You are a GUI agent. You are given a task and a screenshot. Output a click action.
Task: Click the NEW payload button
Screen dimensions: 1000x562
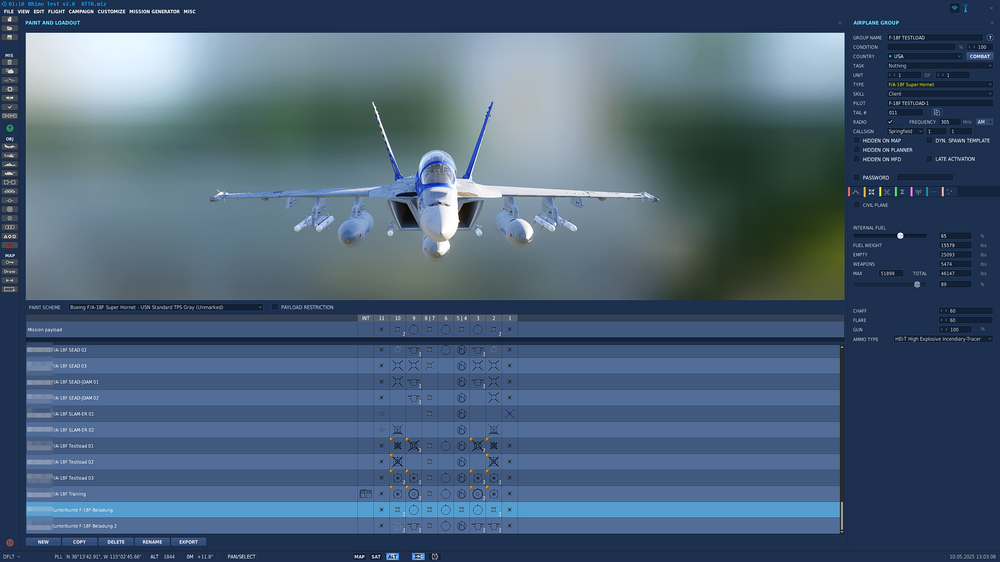point(43,542)
